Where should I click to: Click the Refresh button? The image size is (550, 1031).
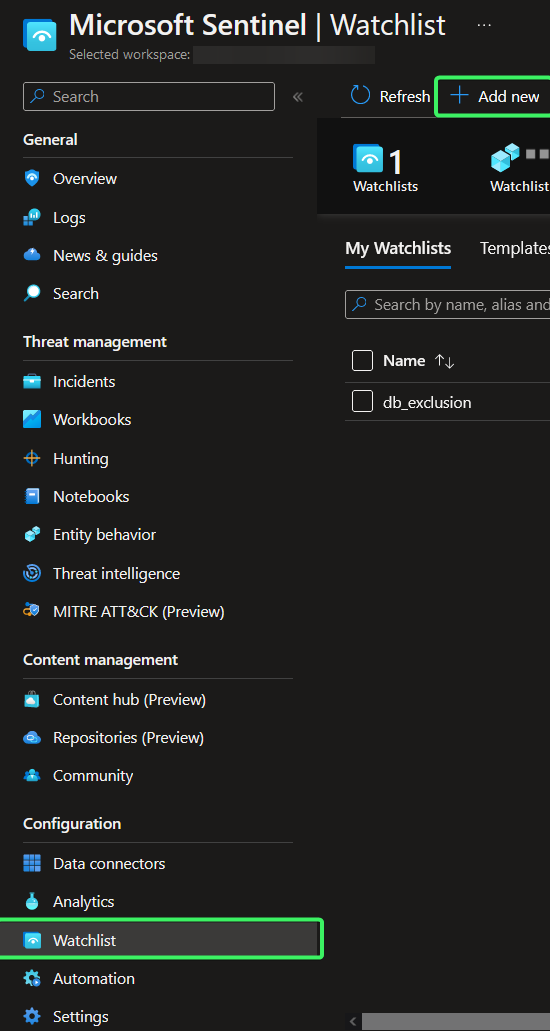click(390, 97)
